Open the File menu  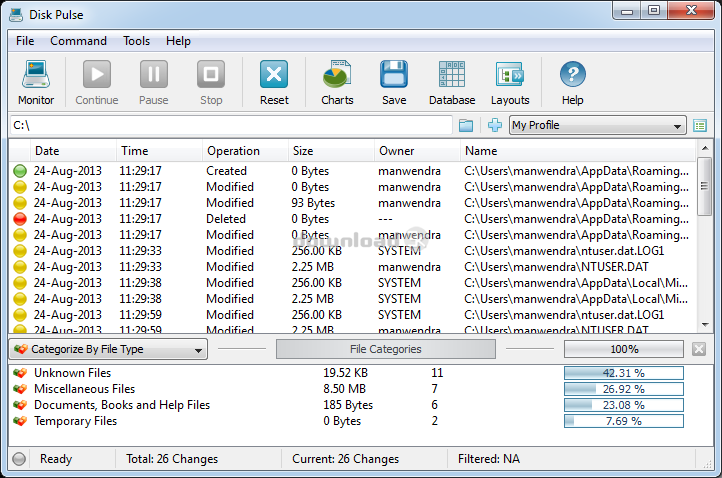click(25, 41)
